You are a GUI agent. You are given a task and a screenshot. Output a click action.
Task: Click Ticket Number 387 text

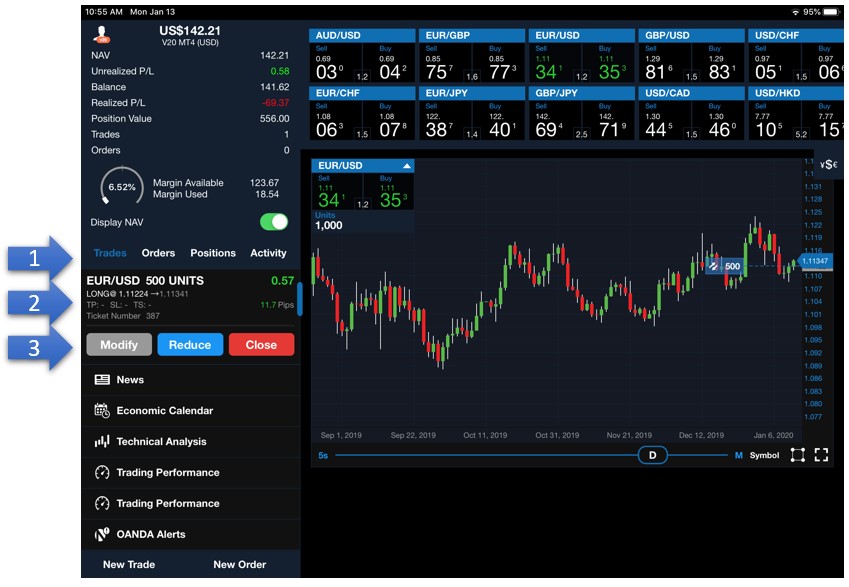123,316
